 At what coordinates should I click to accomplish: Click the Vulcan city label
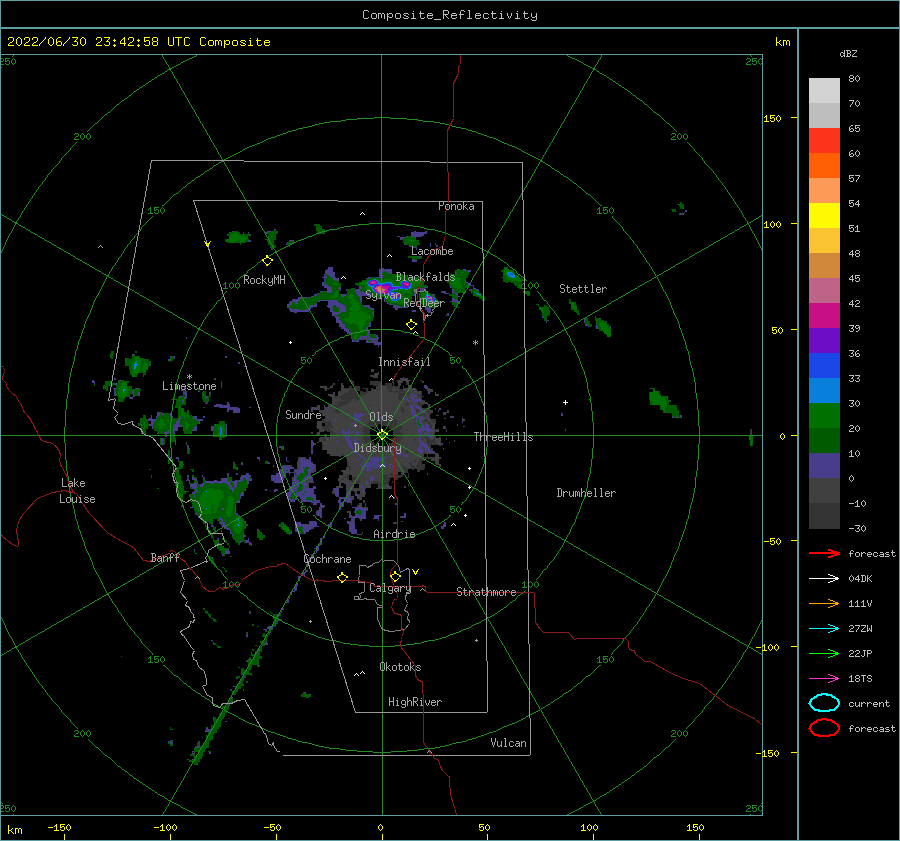pos(509,743)
